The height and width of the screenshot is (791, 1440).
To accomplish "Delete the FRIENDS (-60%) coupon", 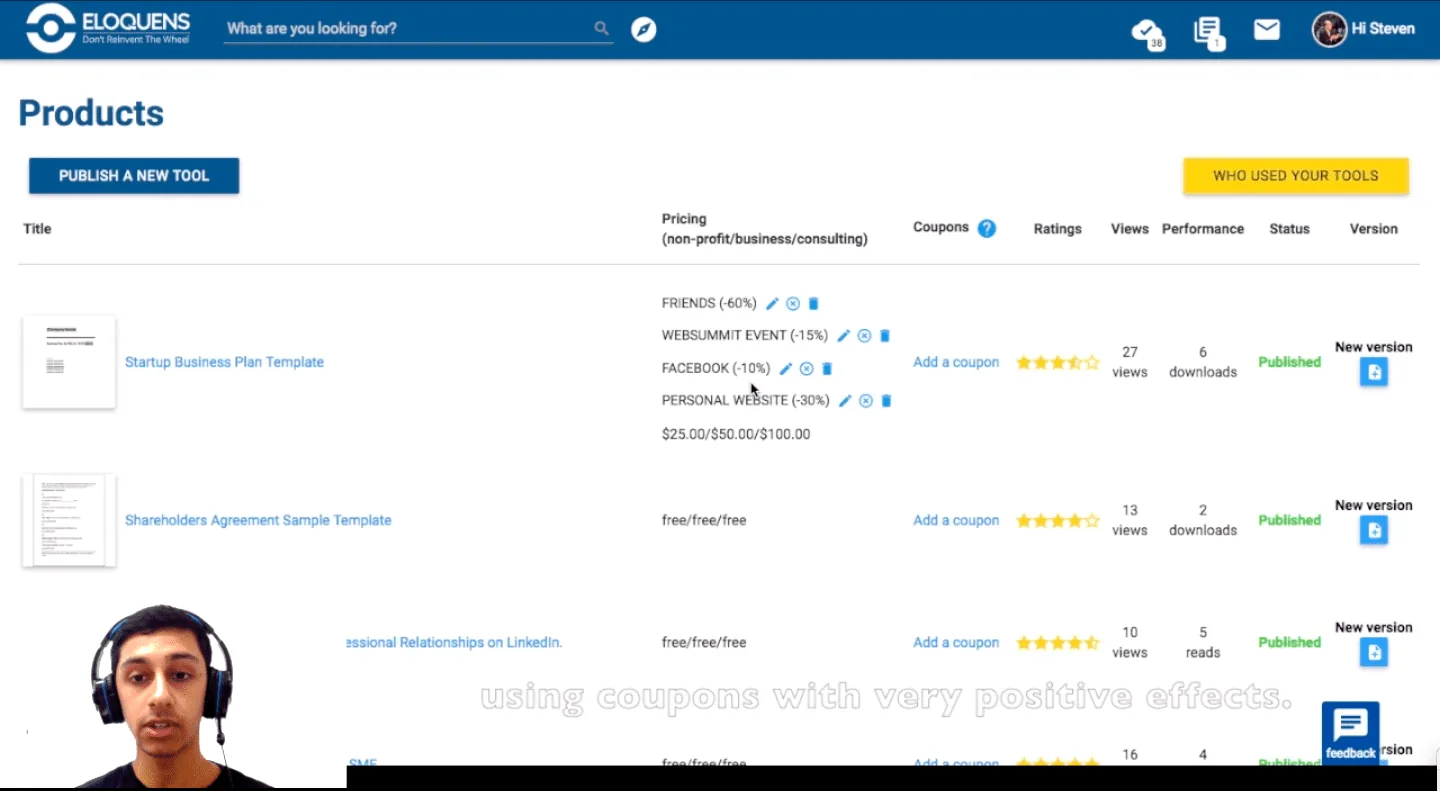I will tap(813, 303).
